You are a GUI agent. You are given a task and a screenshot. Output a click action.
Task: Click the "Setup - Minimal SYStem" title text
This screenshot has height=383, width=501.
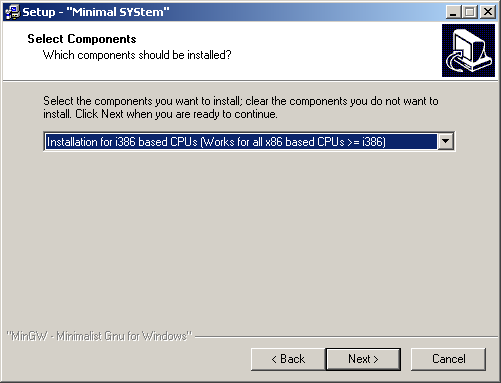pos(96,12)
